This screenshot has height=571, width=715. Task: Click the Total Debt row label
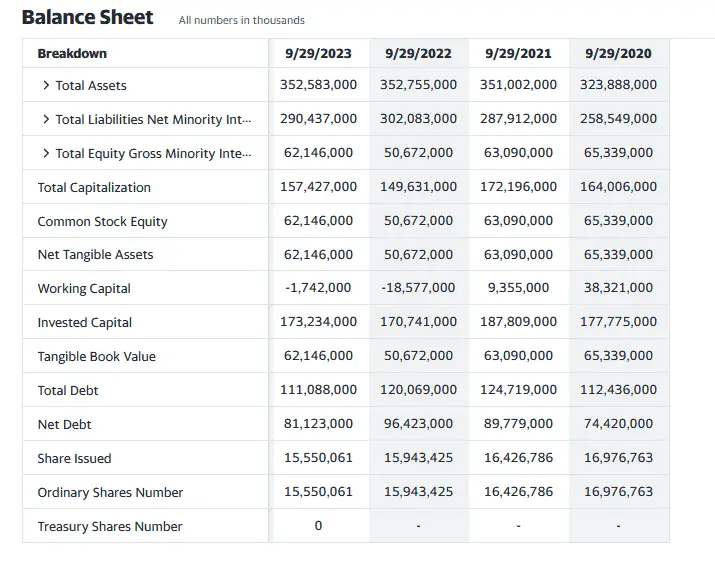click(68, 391)
